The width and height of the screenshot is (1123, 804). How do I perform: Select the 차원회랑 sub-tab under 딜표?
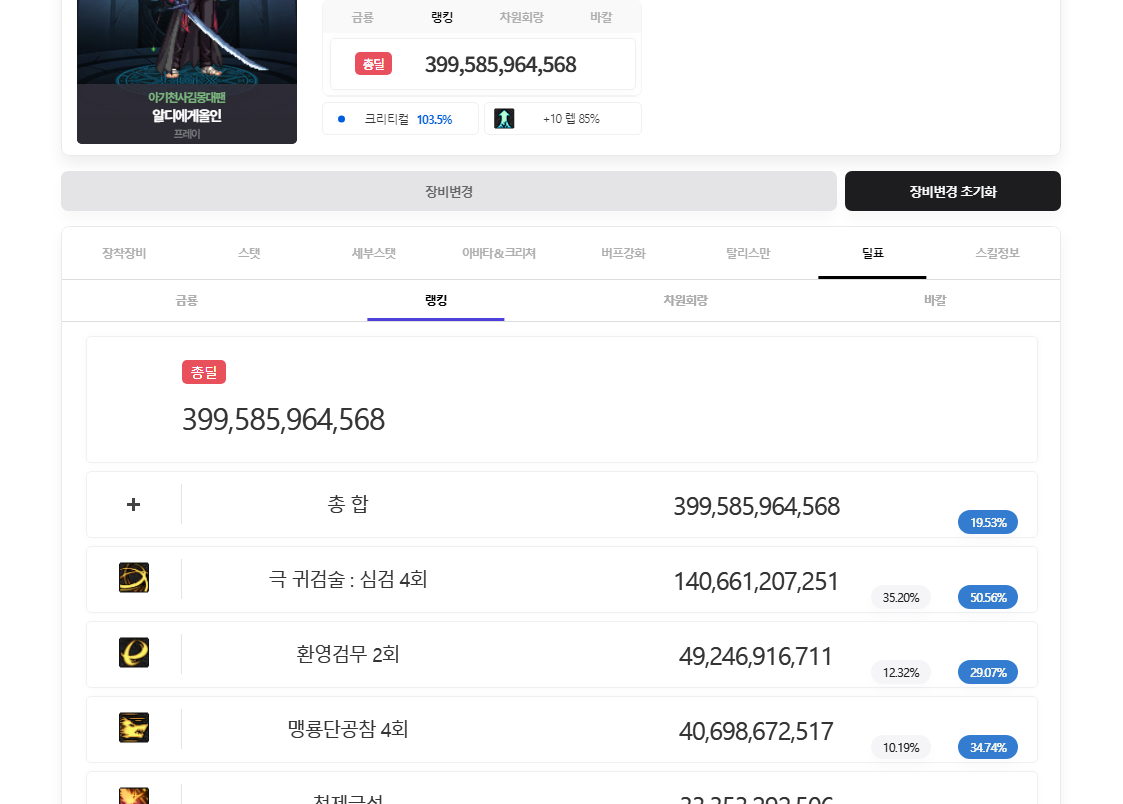(685, 300)
